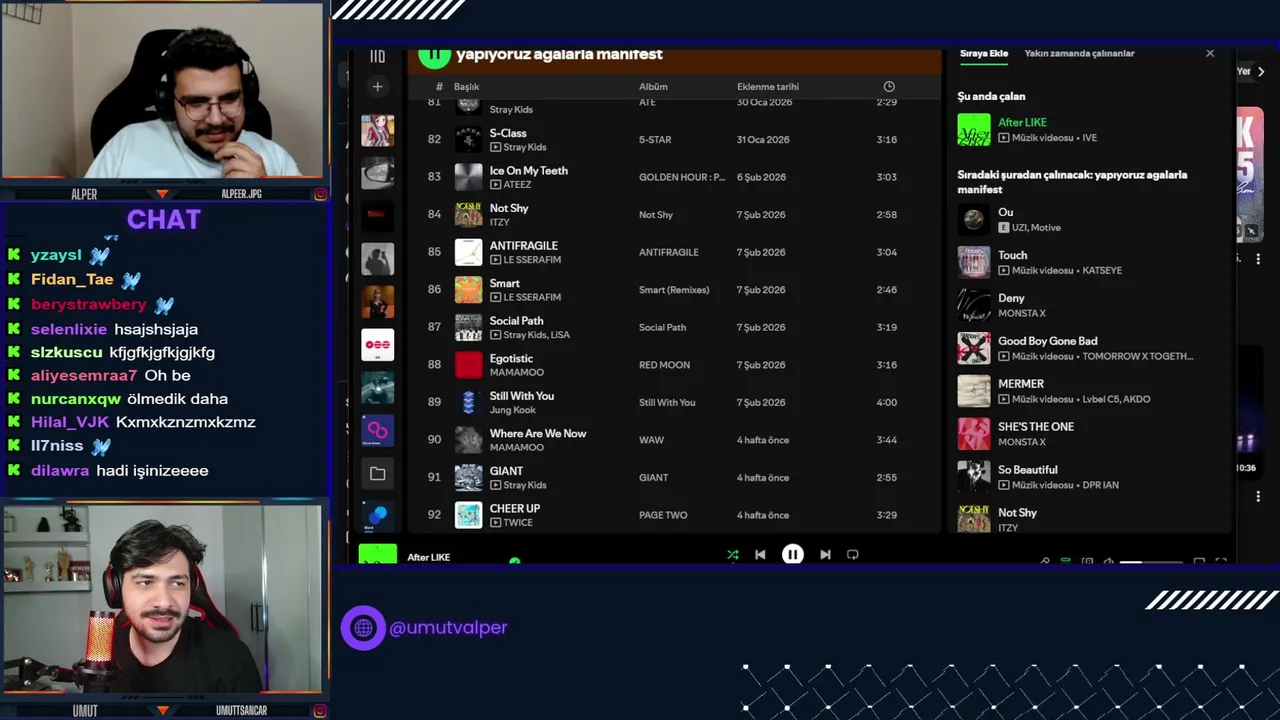
Task: Sort by the Başlık column header
Action: 466,87
